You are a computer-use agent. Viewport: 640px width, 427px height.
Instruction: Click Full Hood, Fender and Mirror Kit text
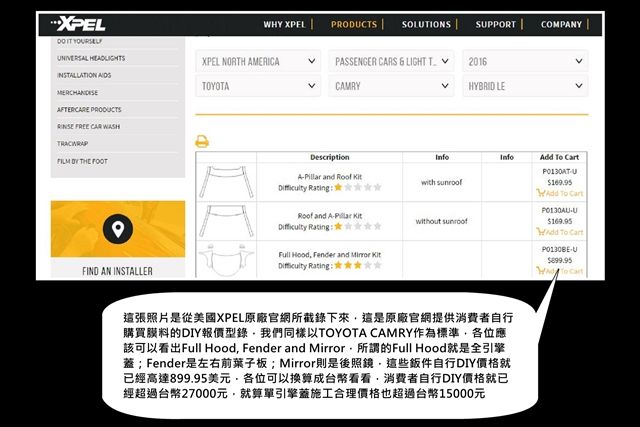pos(330,254)
